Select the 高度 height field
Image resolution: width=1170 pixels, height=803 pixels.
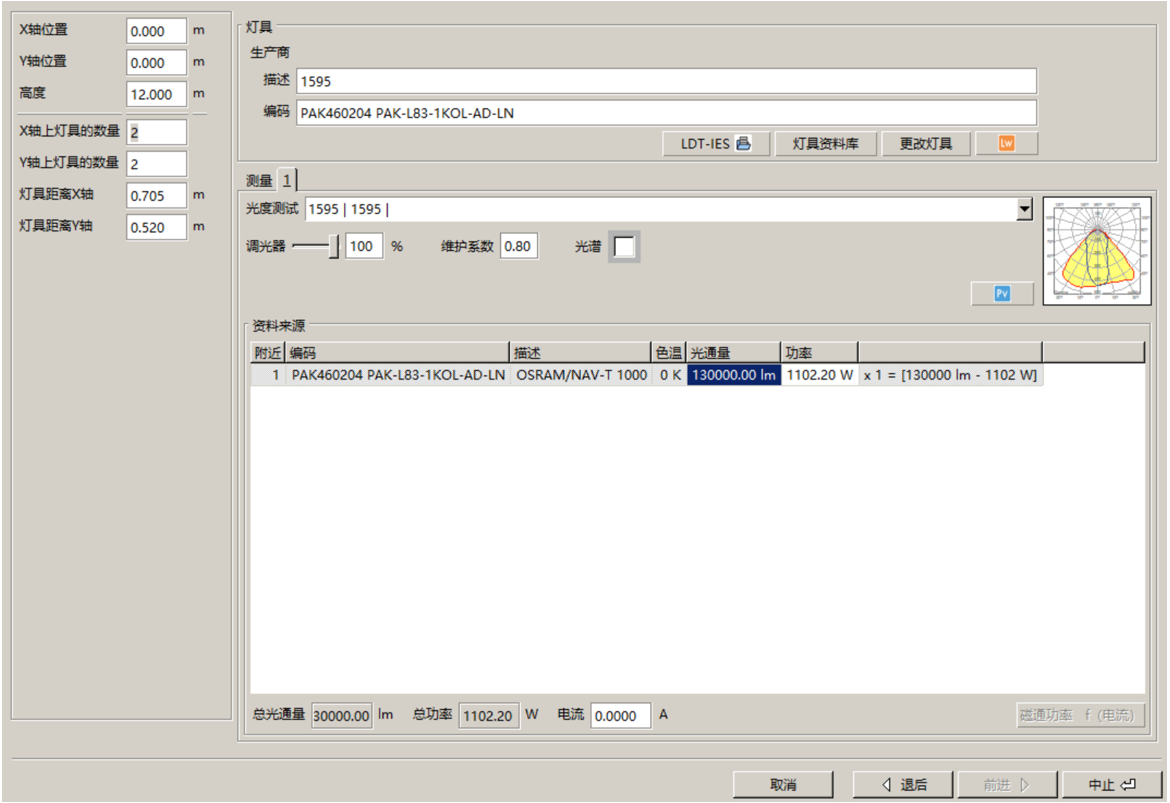tap(156, 95)
